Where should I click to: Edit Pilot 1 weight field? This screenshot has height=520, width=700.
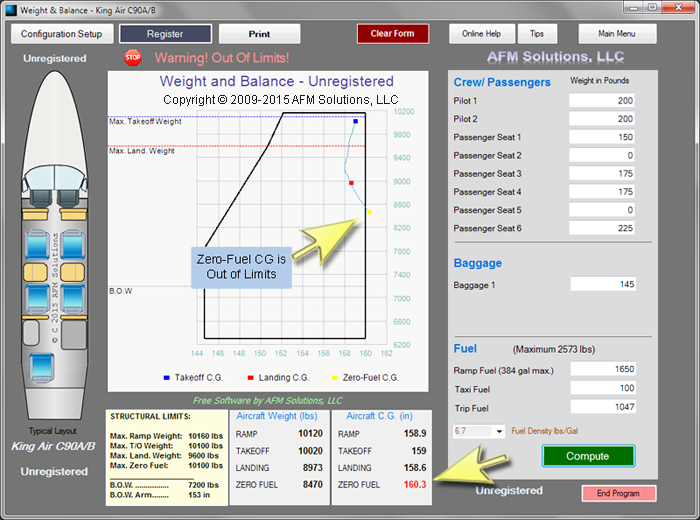tap(601, 100)
